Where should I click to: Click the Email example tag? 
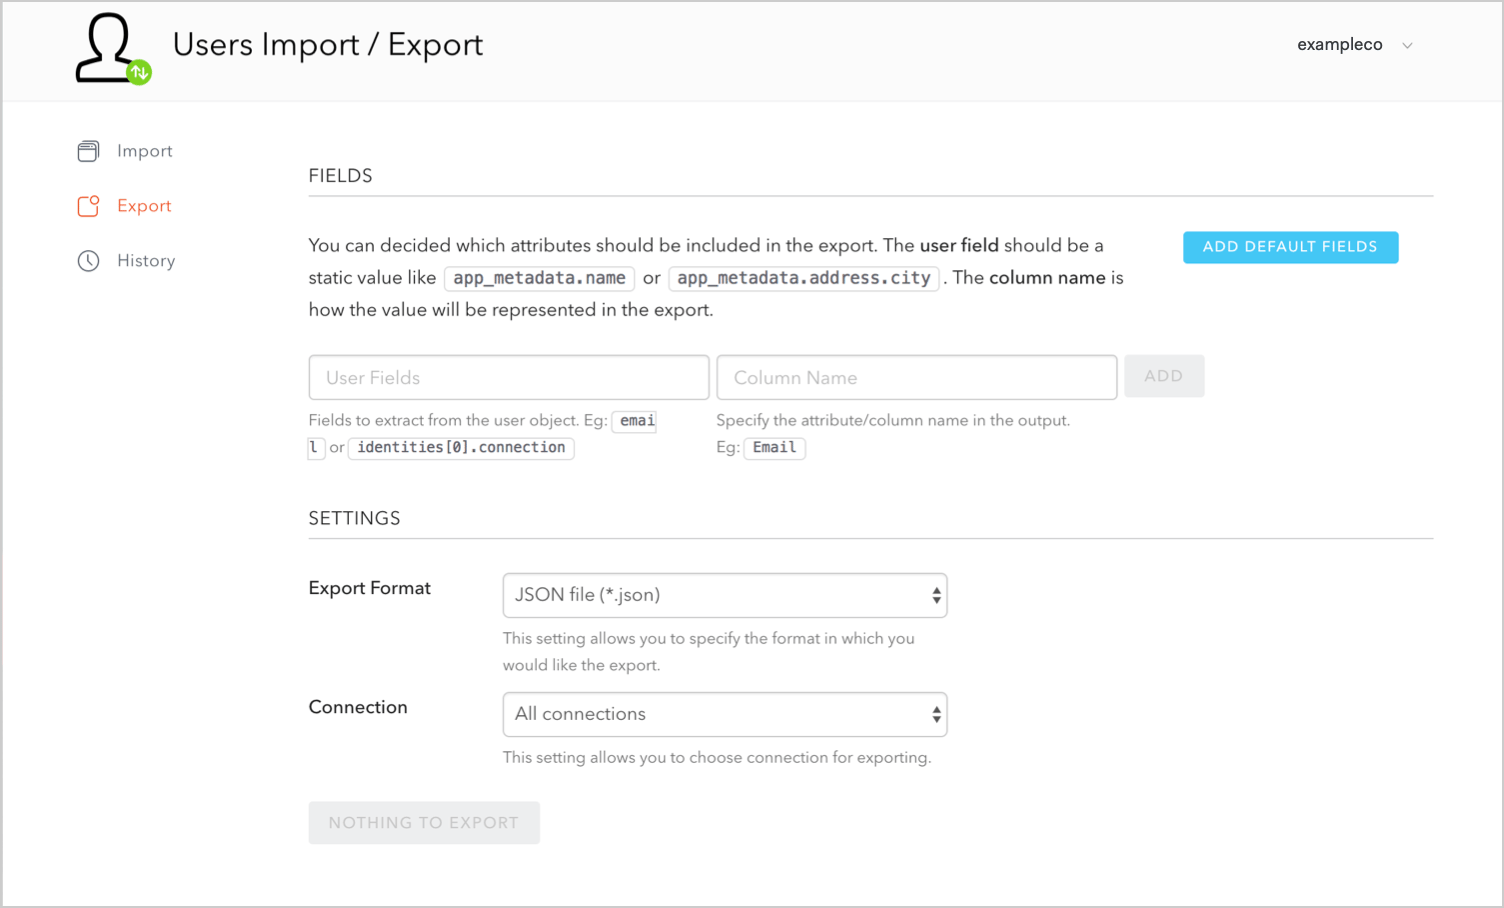[x=775, y=447]
